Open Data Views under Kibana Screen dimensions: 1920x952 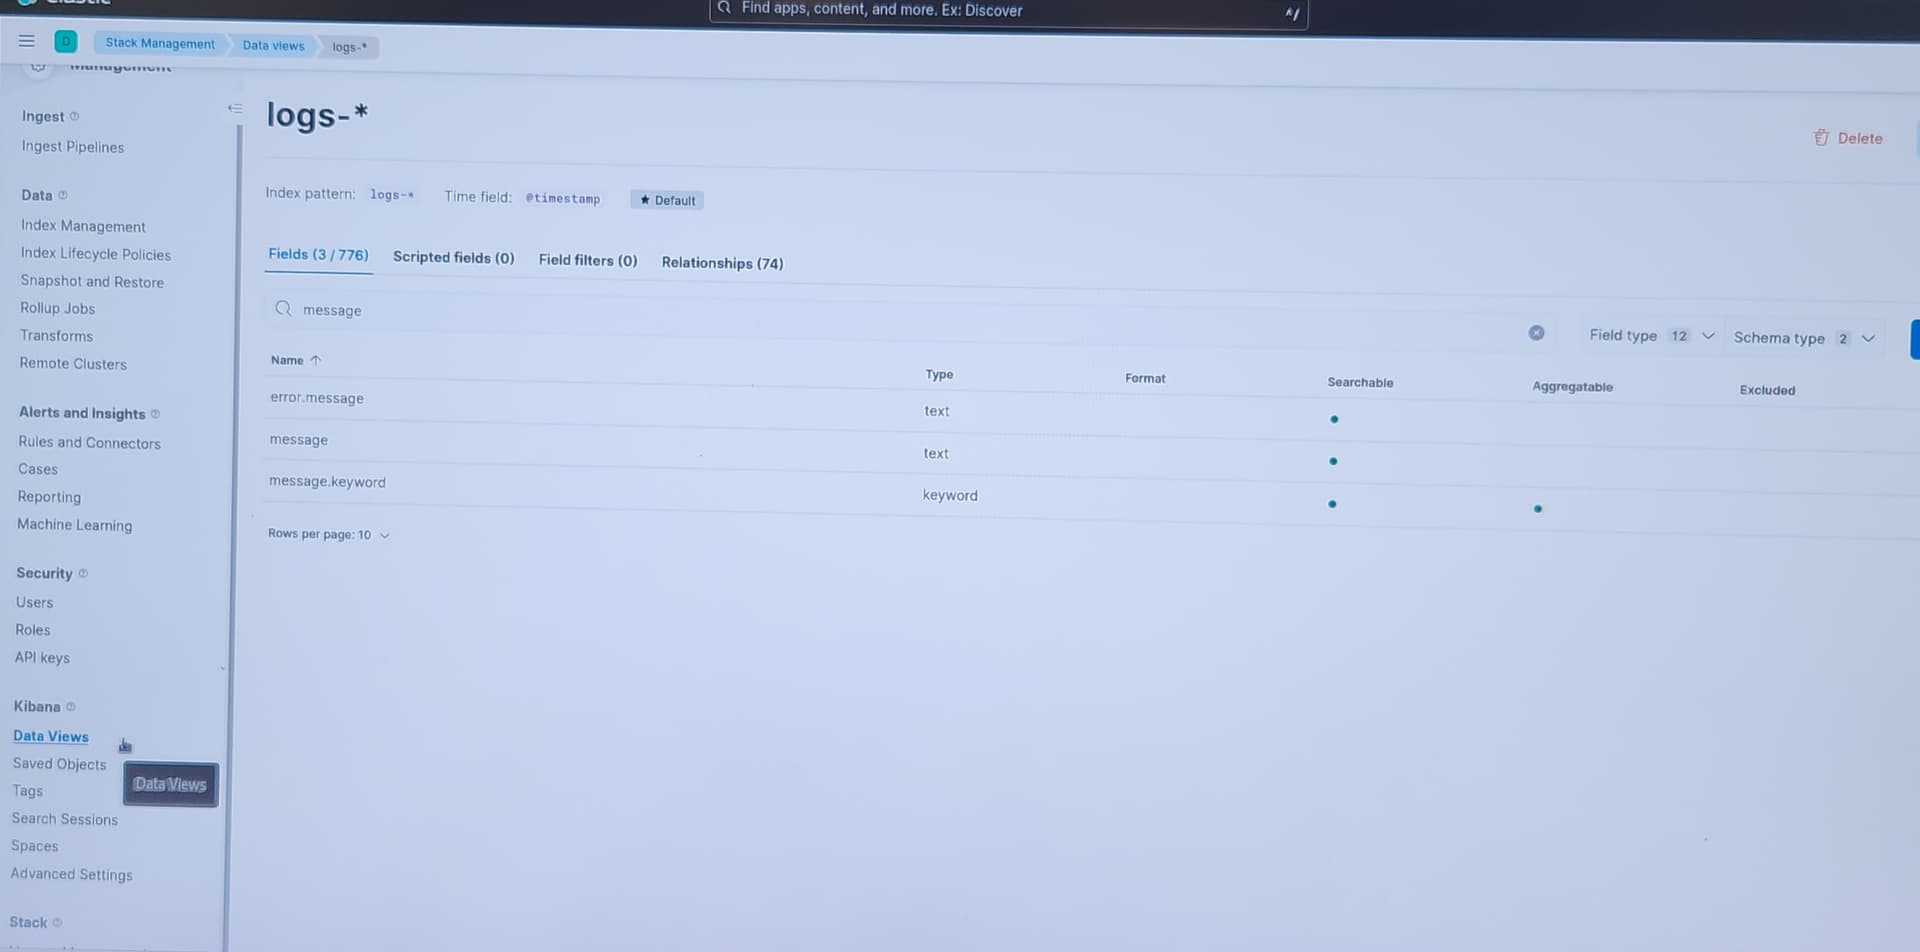[x=51, y=736]
